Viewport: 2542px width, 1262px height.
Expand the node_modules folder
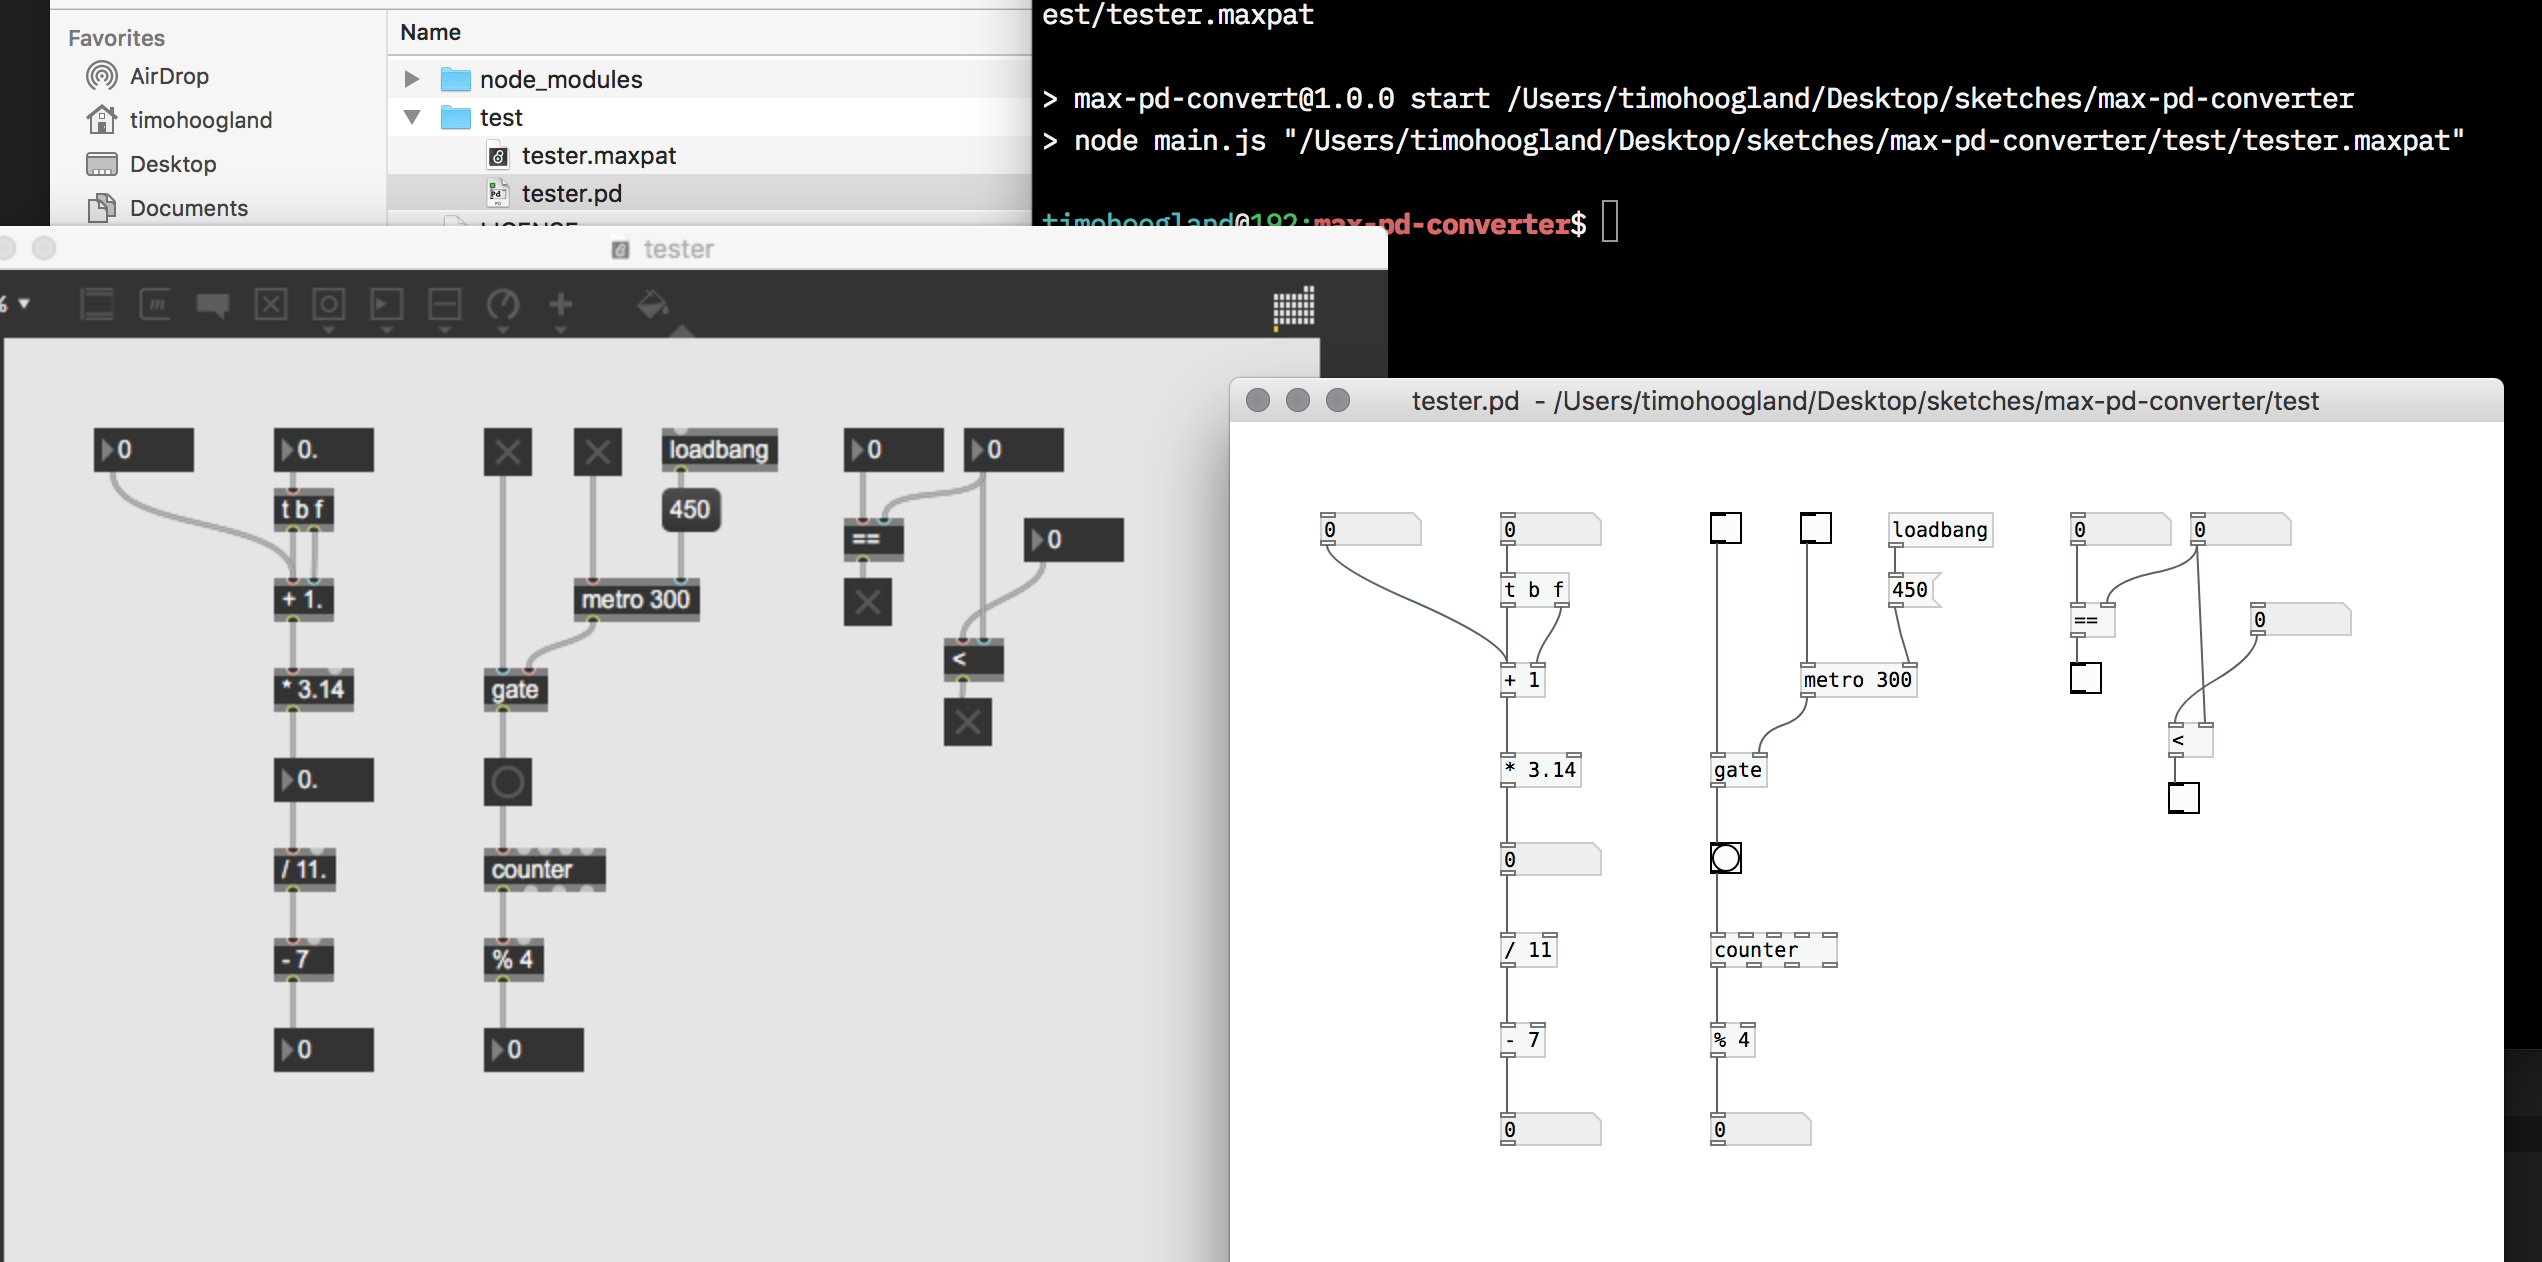[x=411, y=79]
